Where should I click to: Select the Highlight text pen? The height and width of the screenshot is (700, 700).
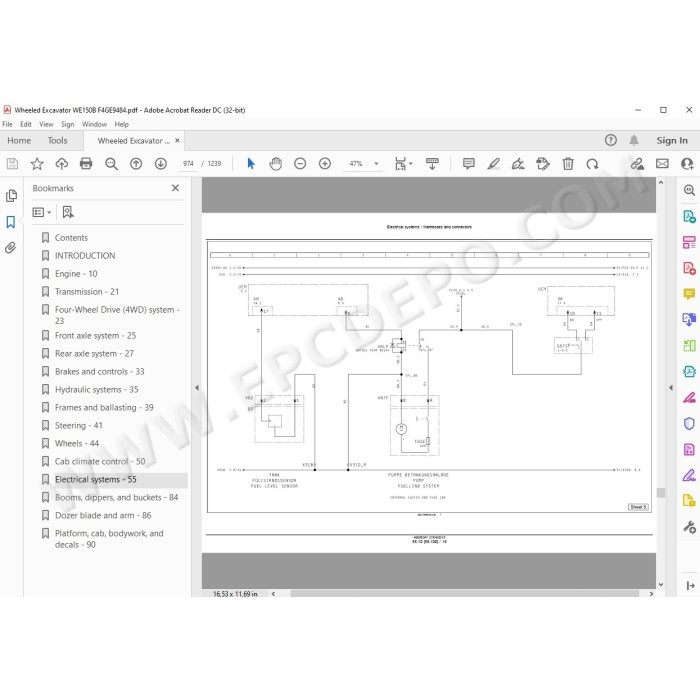pos(493,164)
